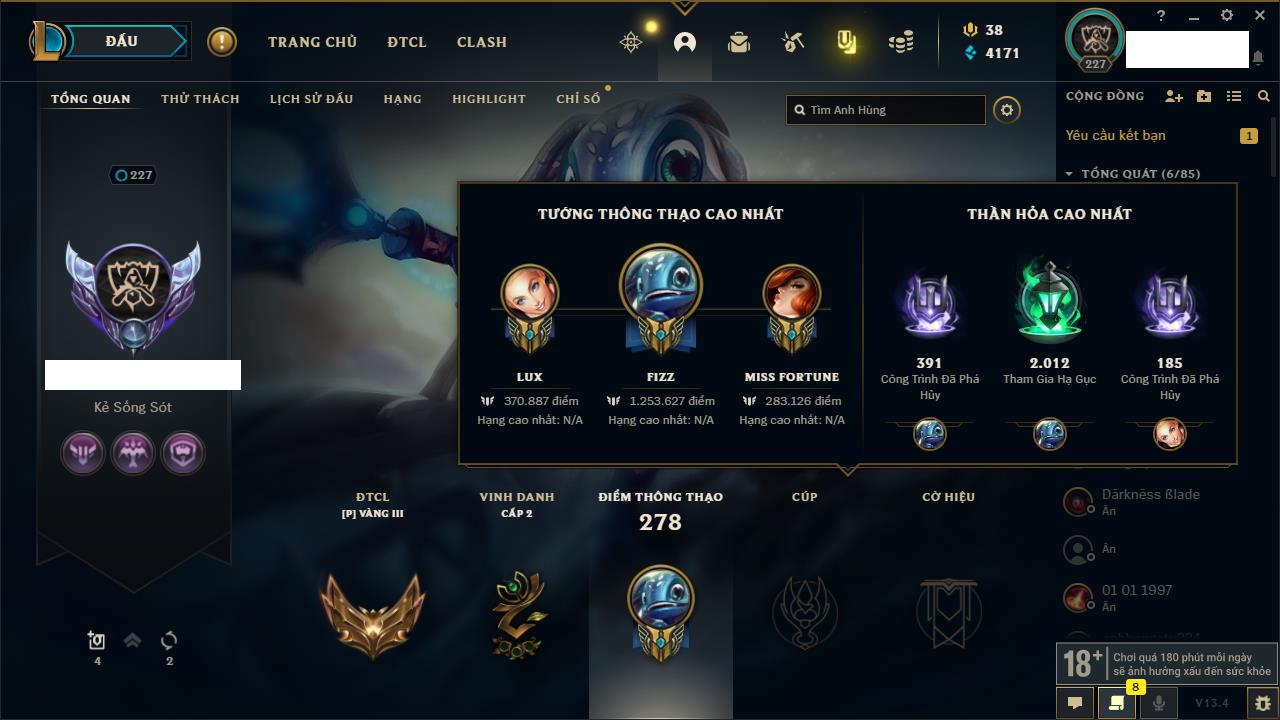
Task: Open the Collection backpack icon
Action: tap(739, 42)
